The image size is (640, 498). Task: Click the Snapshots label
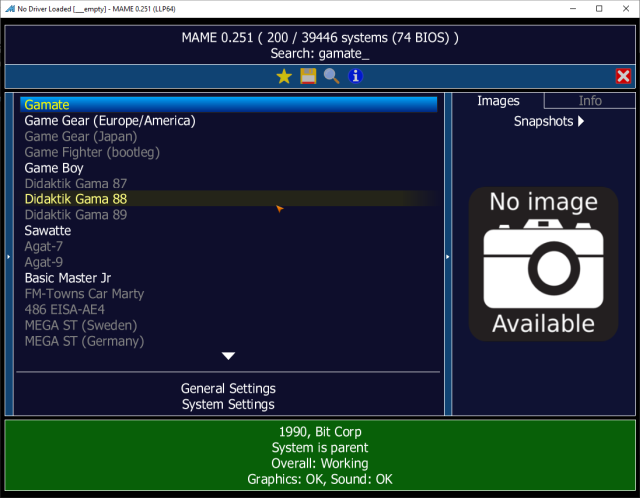(x=543, y=121)
